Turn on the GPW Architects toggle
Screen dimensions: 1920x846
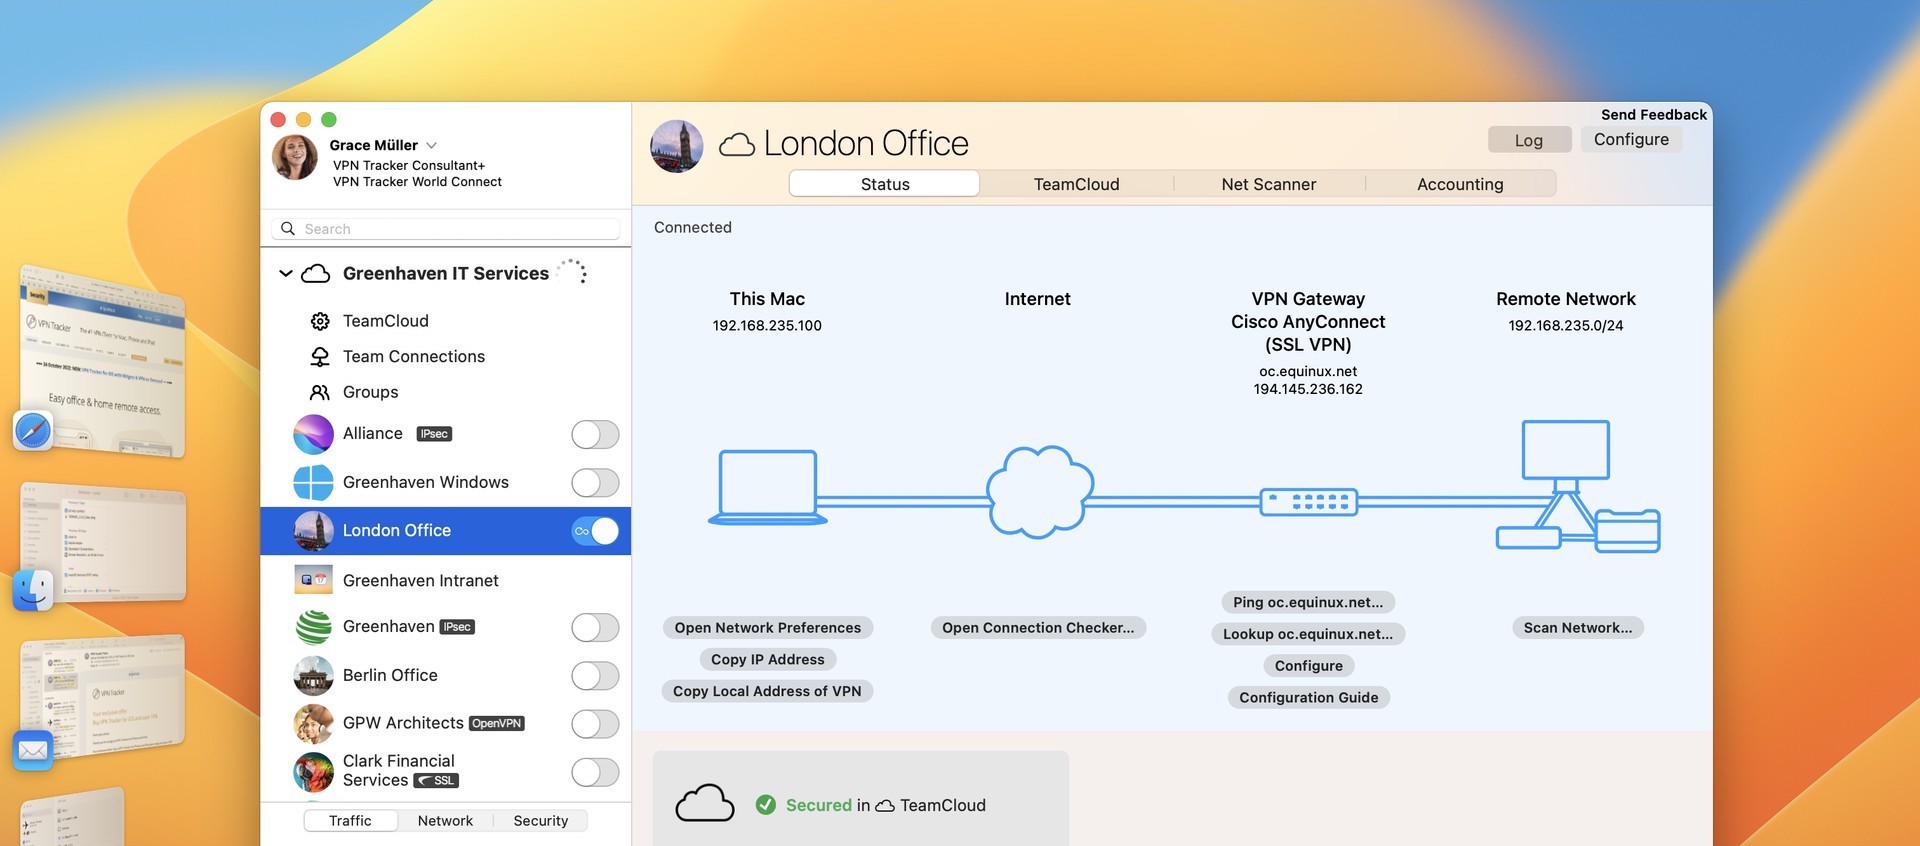tap(595, 724)
